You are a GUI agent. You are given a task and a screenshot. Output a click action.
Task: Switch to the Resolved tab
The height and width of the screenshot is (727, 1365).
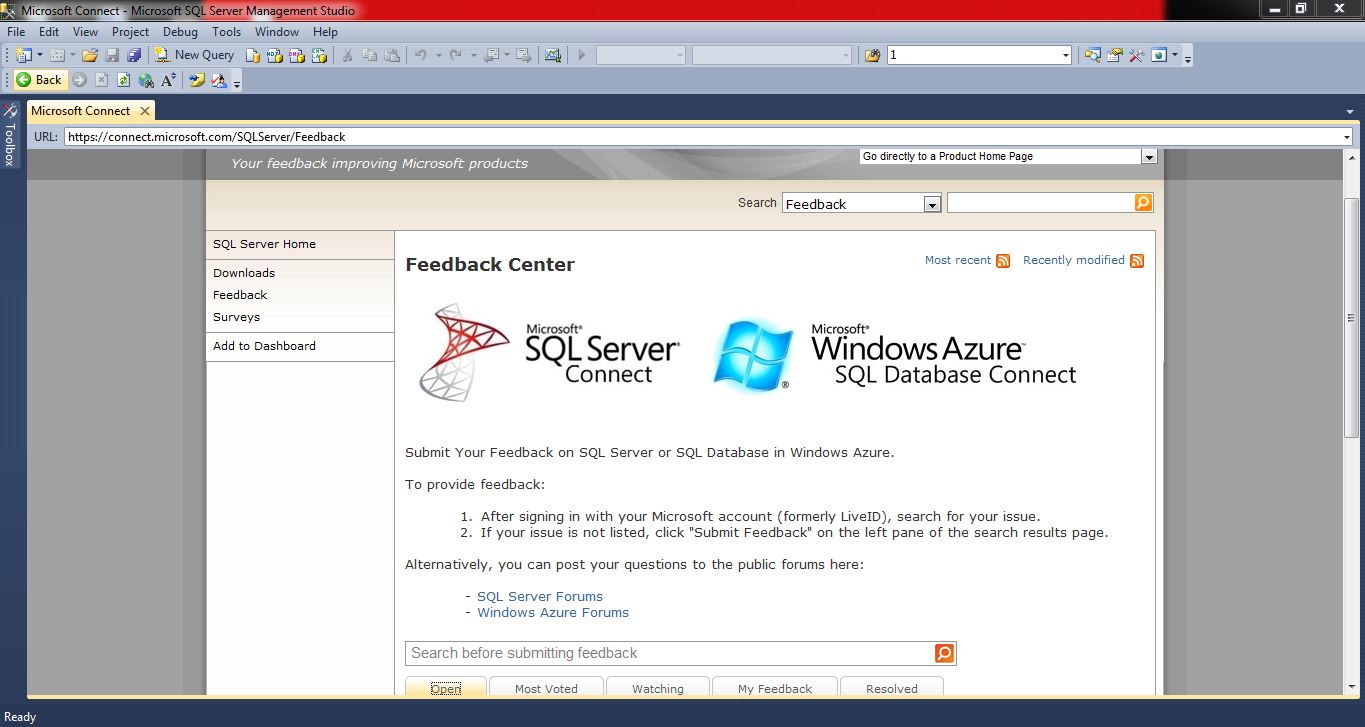point(892,687)
